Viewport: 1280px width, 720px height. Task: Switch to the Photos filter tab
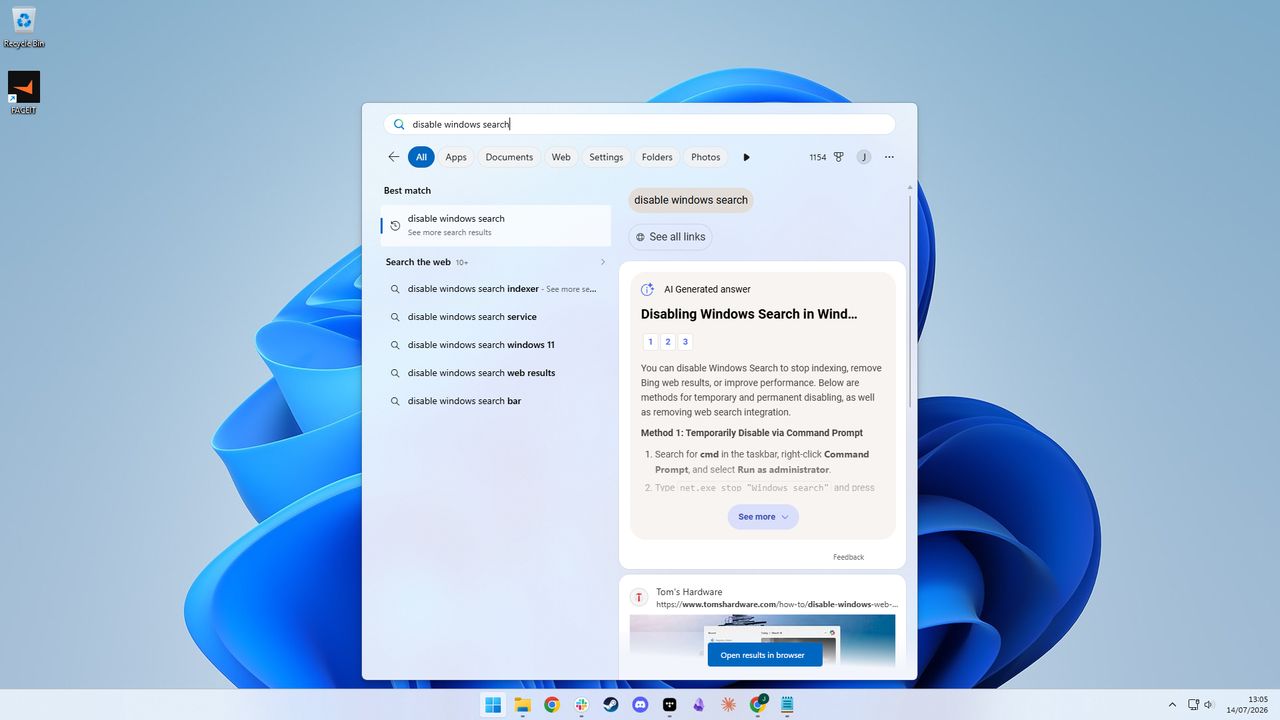click(x=705, y=157)
